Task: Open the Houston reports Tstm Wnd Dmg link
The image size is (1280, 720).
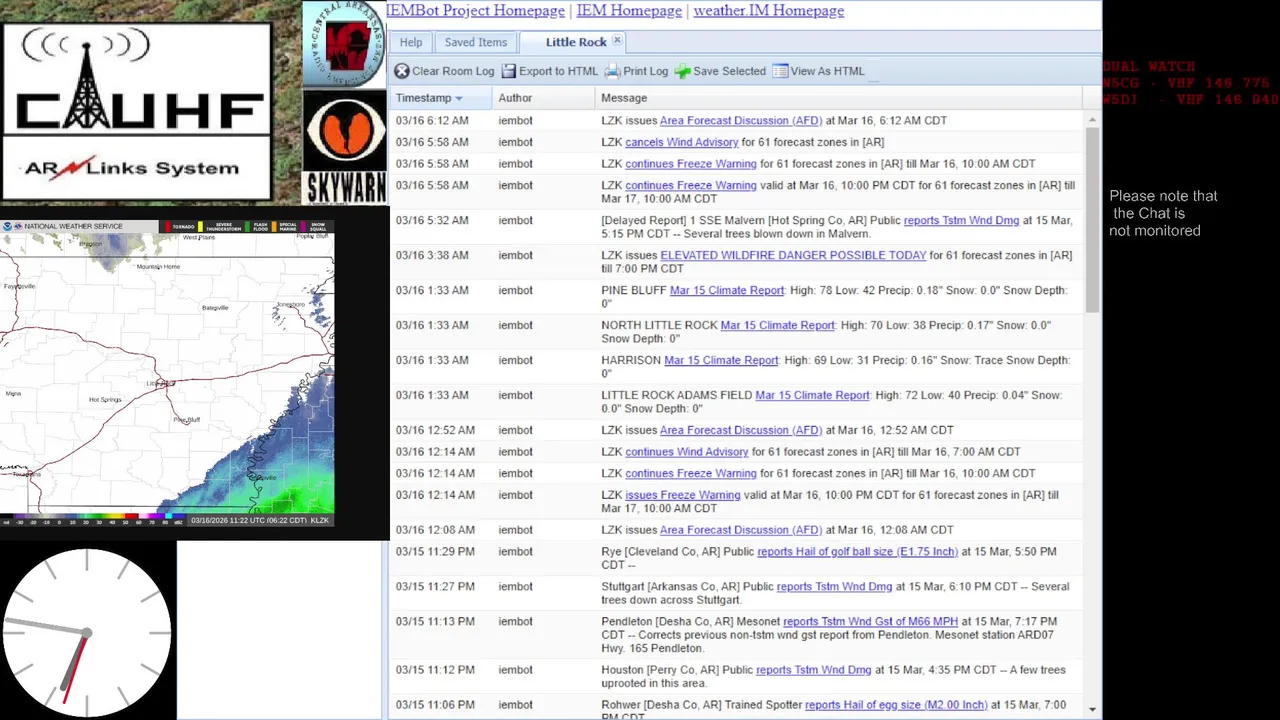Action: (813, 670)
